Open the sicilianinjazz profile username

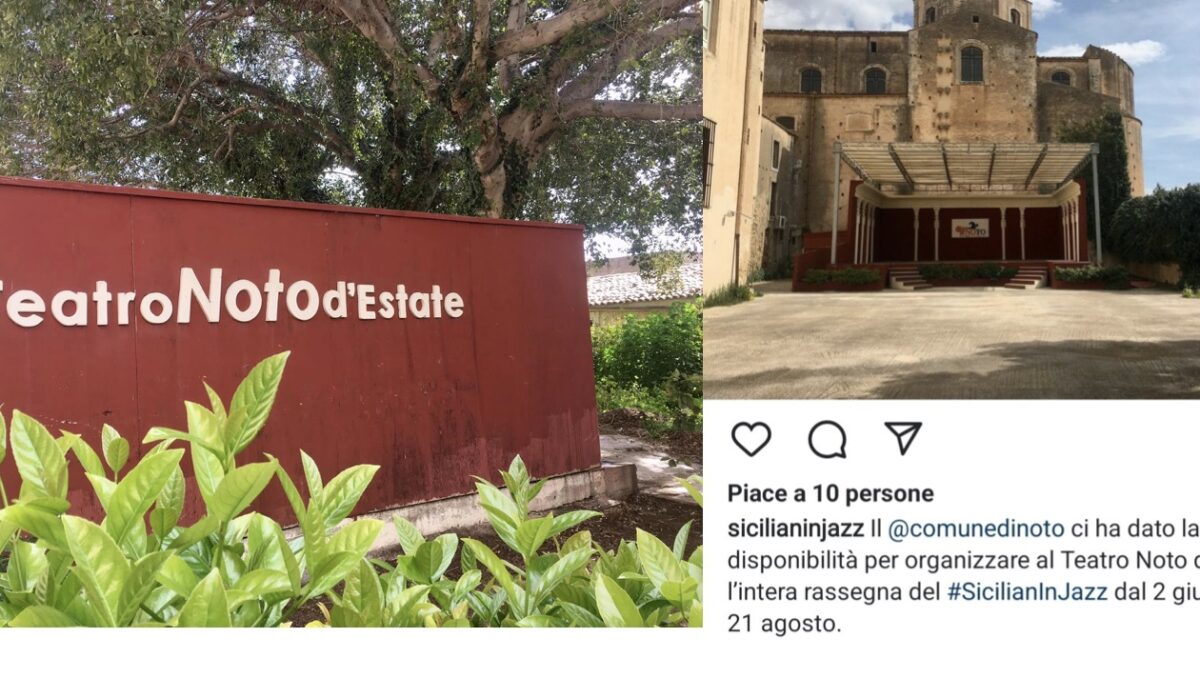click(795, 526)
